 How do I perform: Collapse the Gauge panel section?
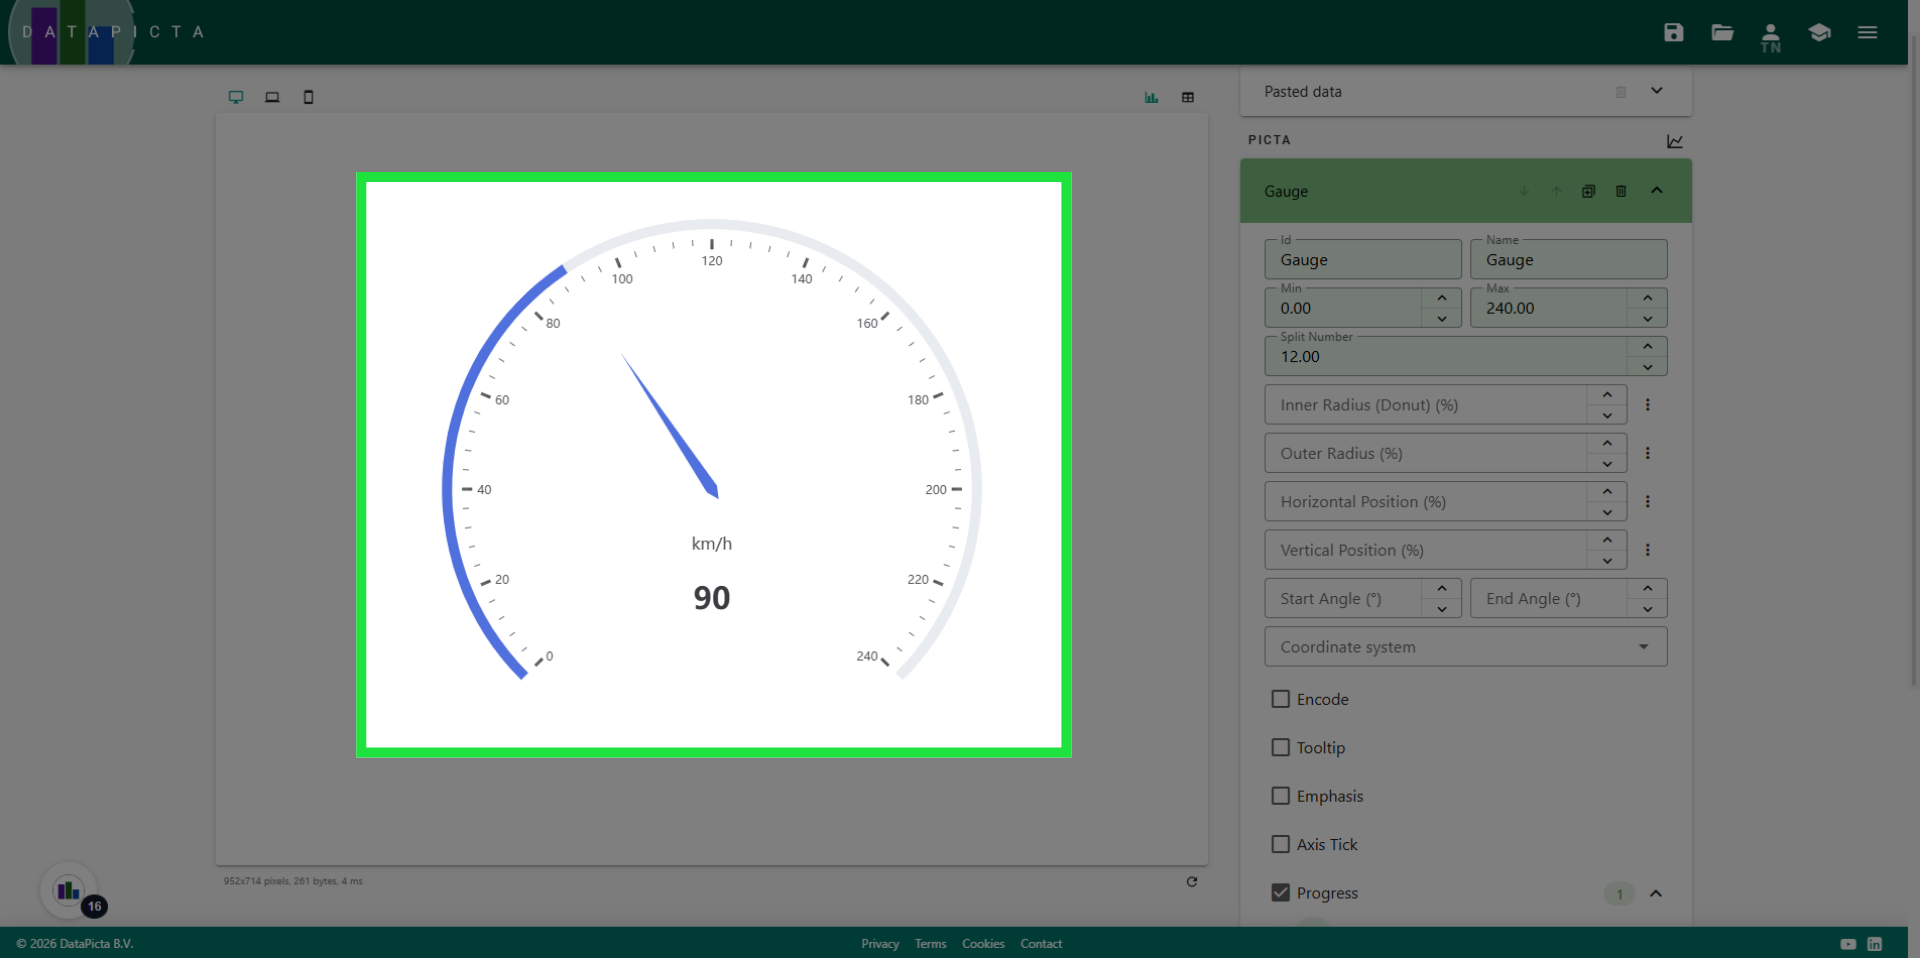pyautogui.click(x=1656, y=191)
